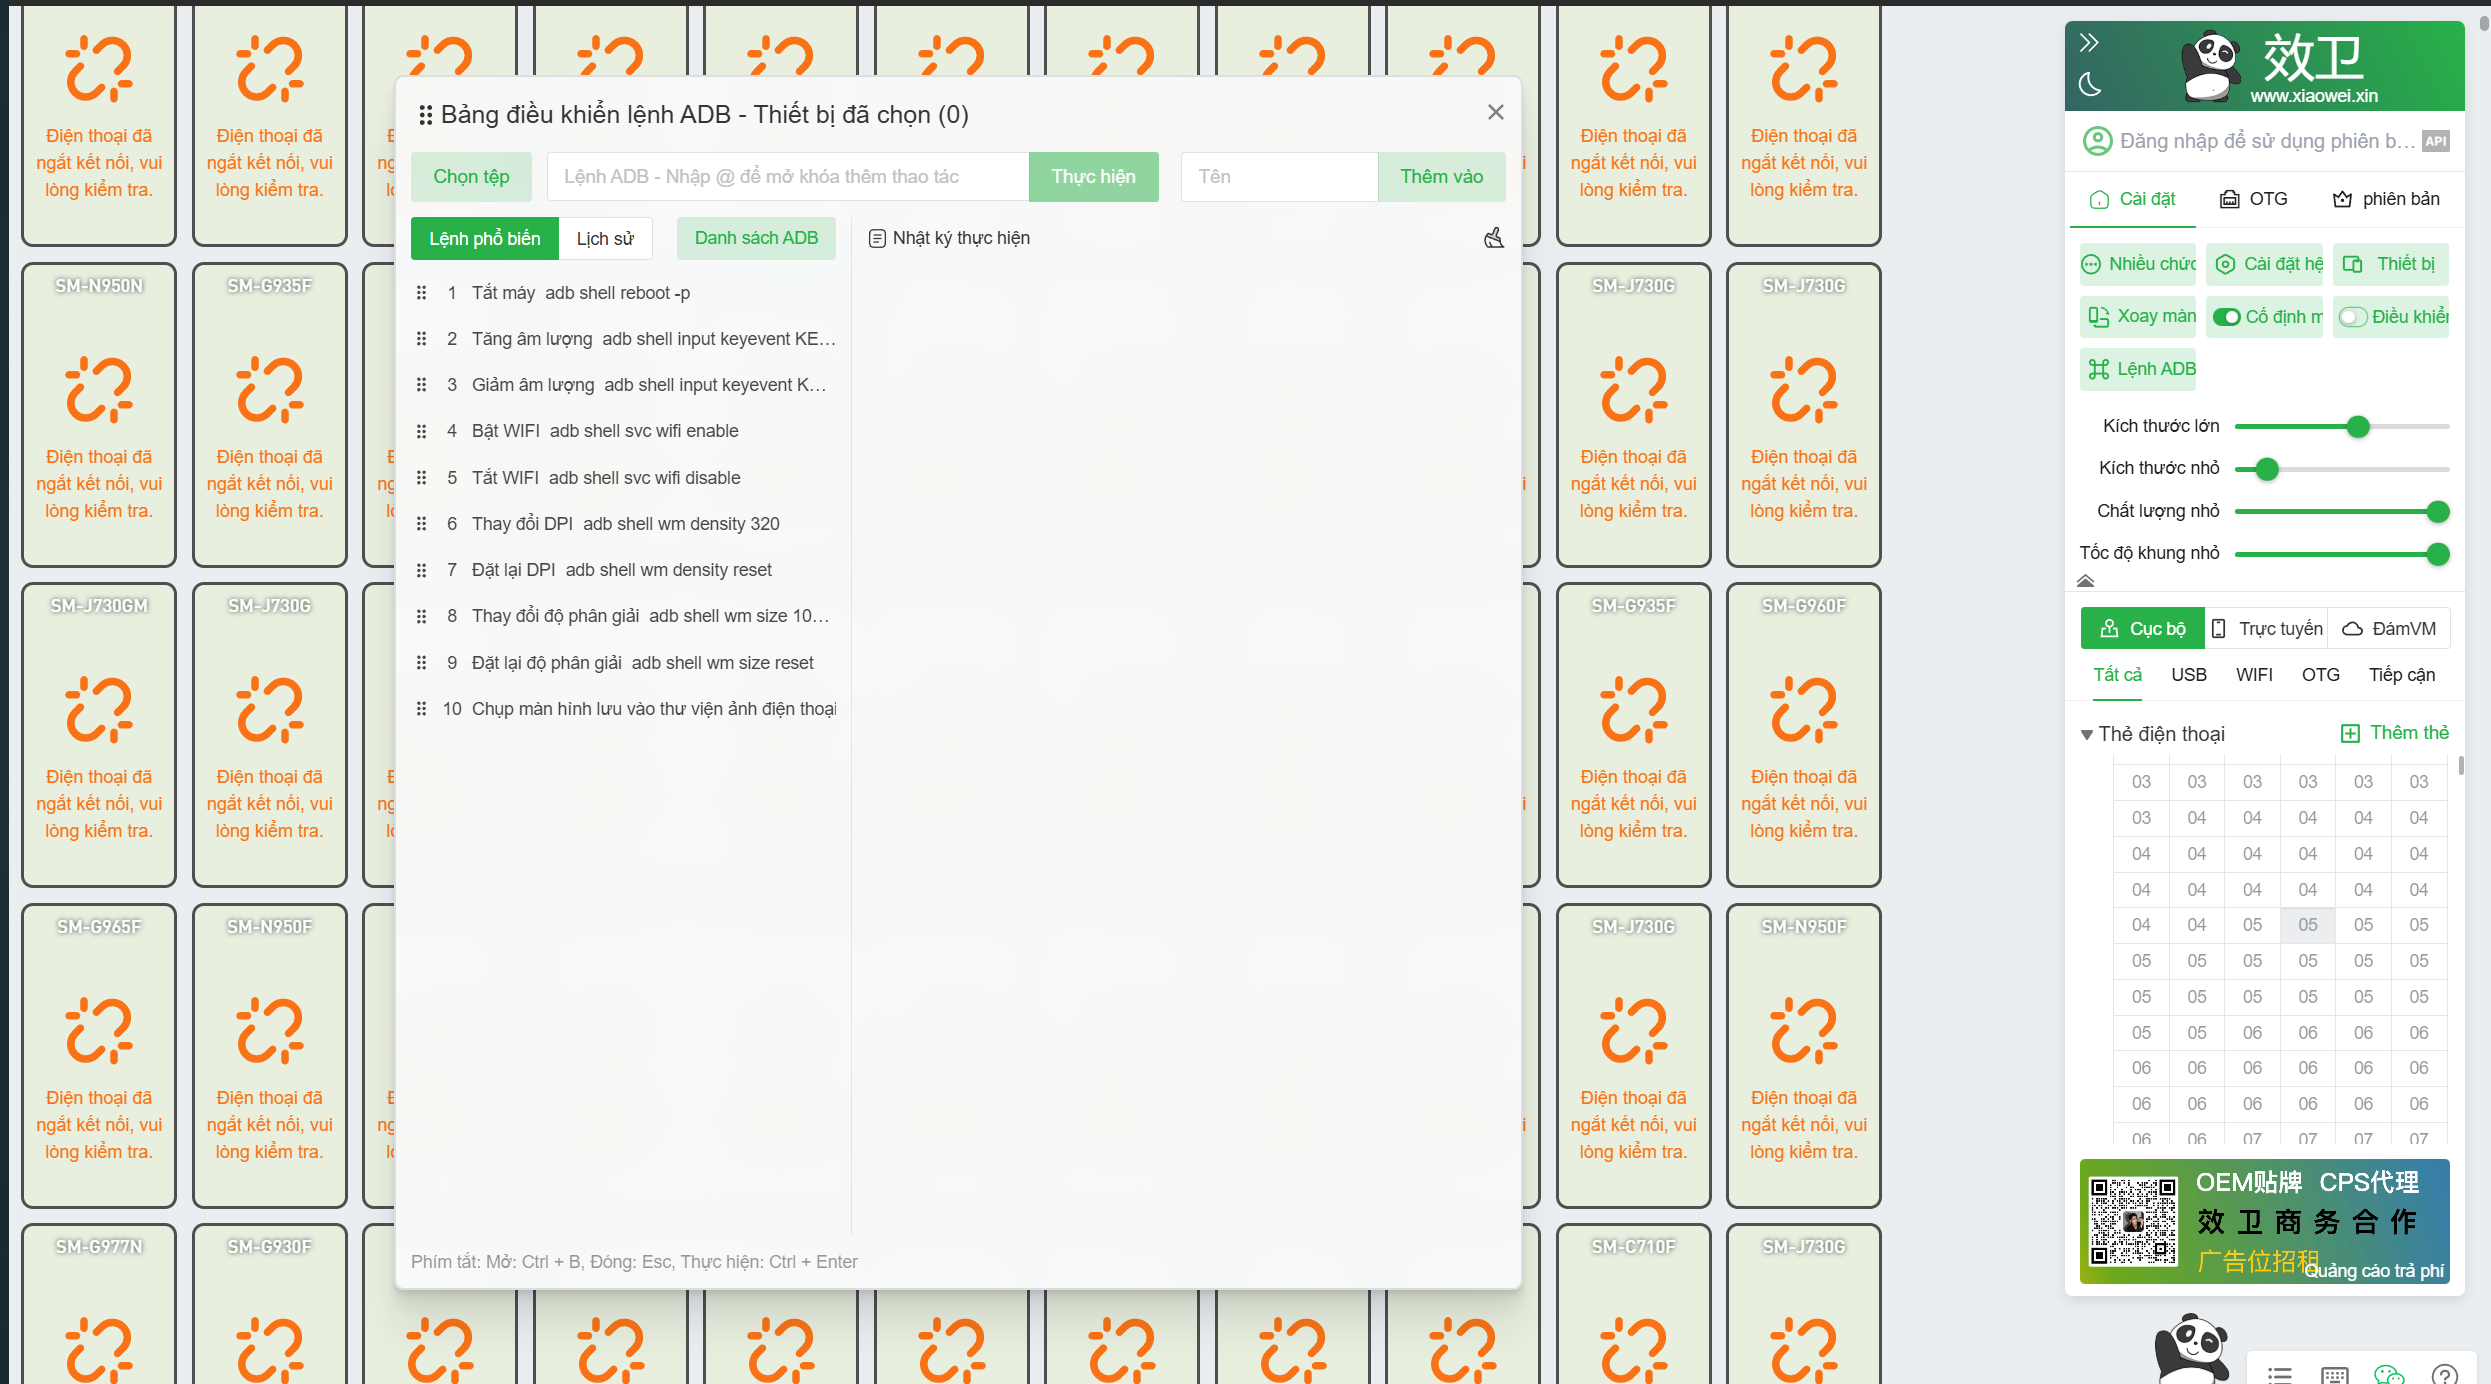Collapse sidebar with double-chevron icon
The height and width of the screenshot is (1384, 2491).
tap(2089, 43)
